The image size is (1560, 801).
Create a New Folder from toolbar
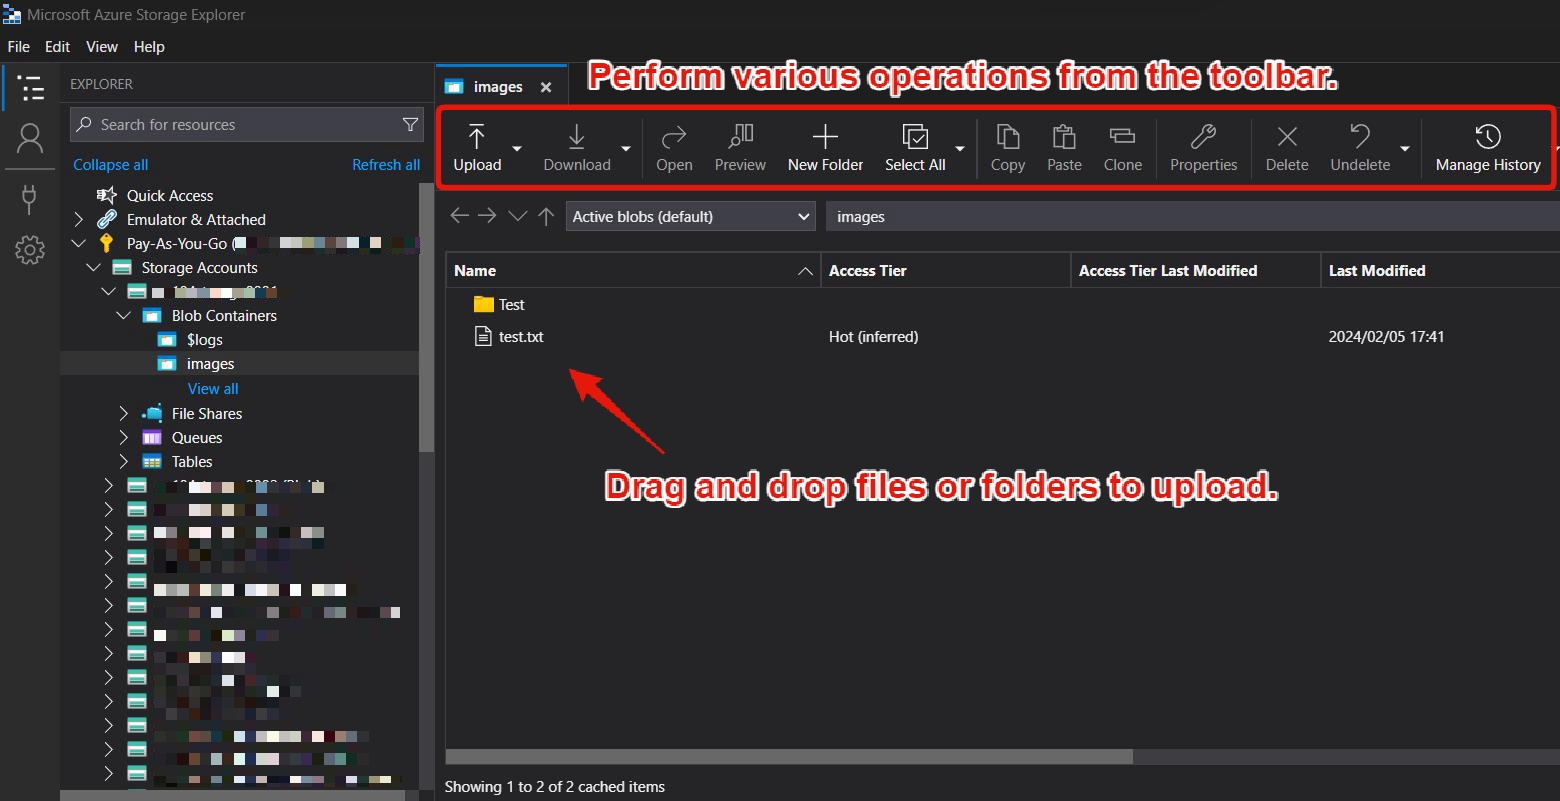point(825,148)
